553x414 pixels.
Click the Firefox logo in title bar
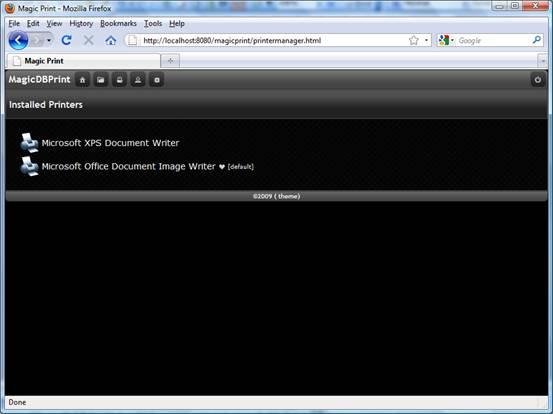point(10,8)
